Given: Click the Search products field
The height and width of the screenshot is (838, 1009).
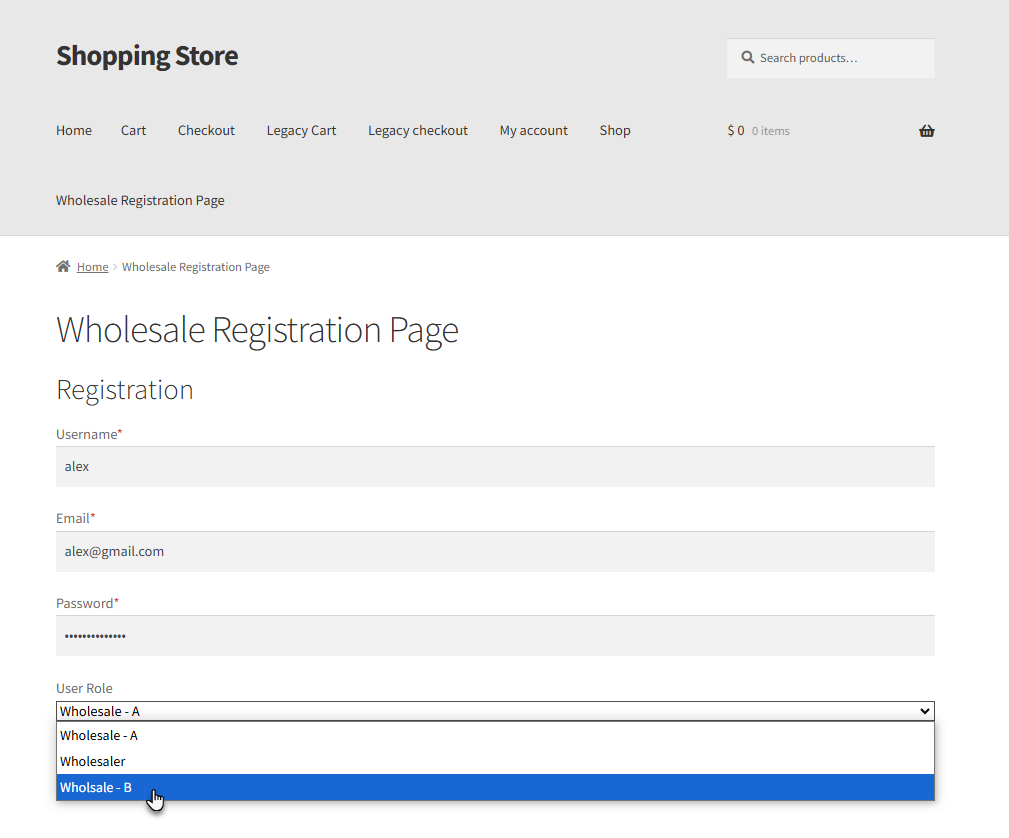Looking at the screenshot, I should 830,57.
